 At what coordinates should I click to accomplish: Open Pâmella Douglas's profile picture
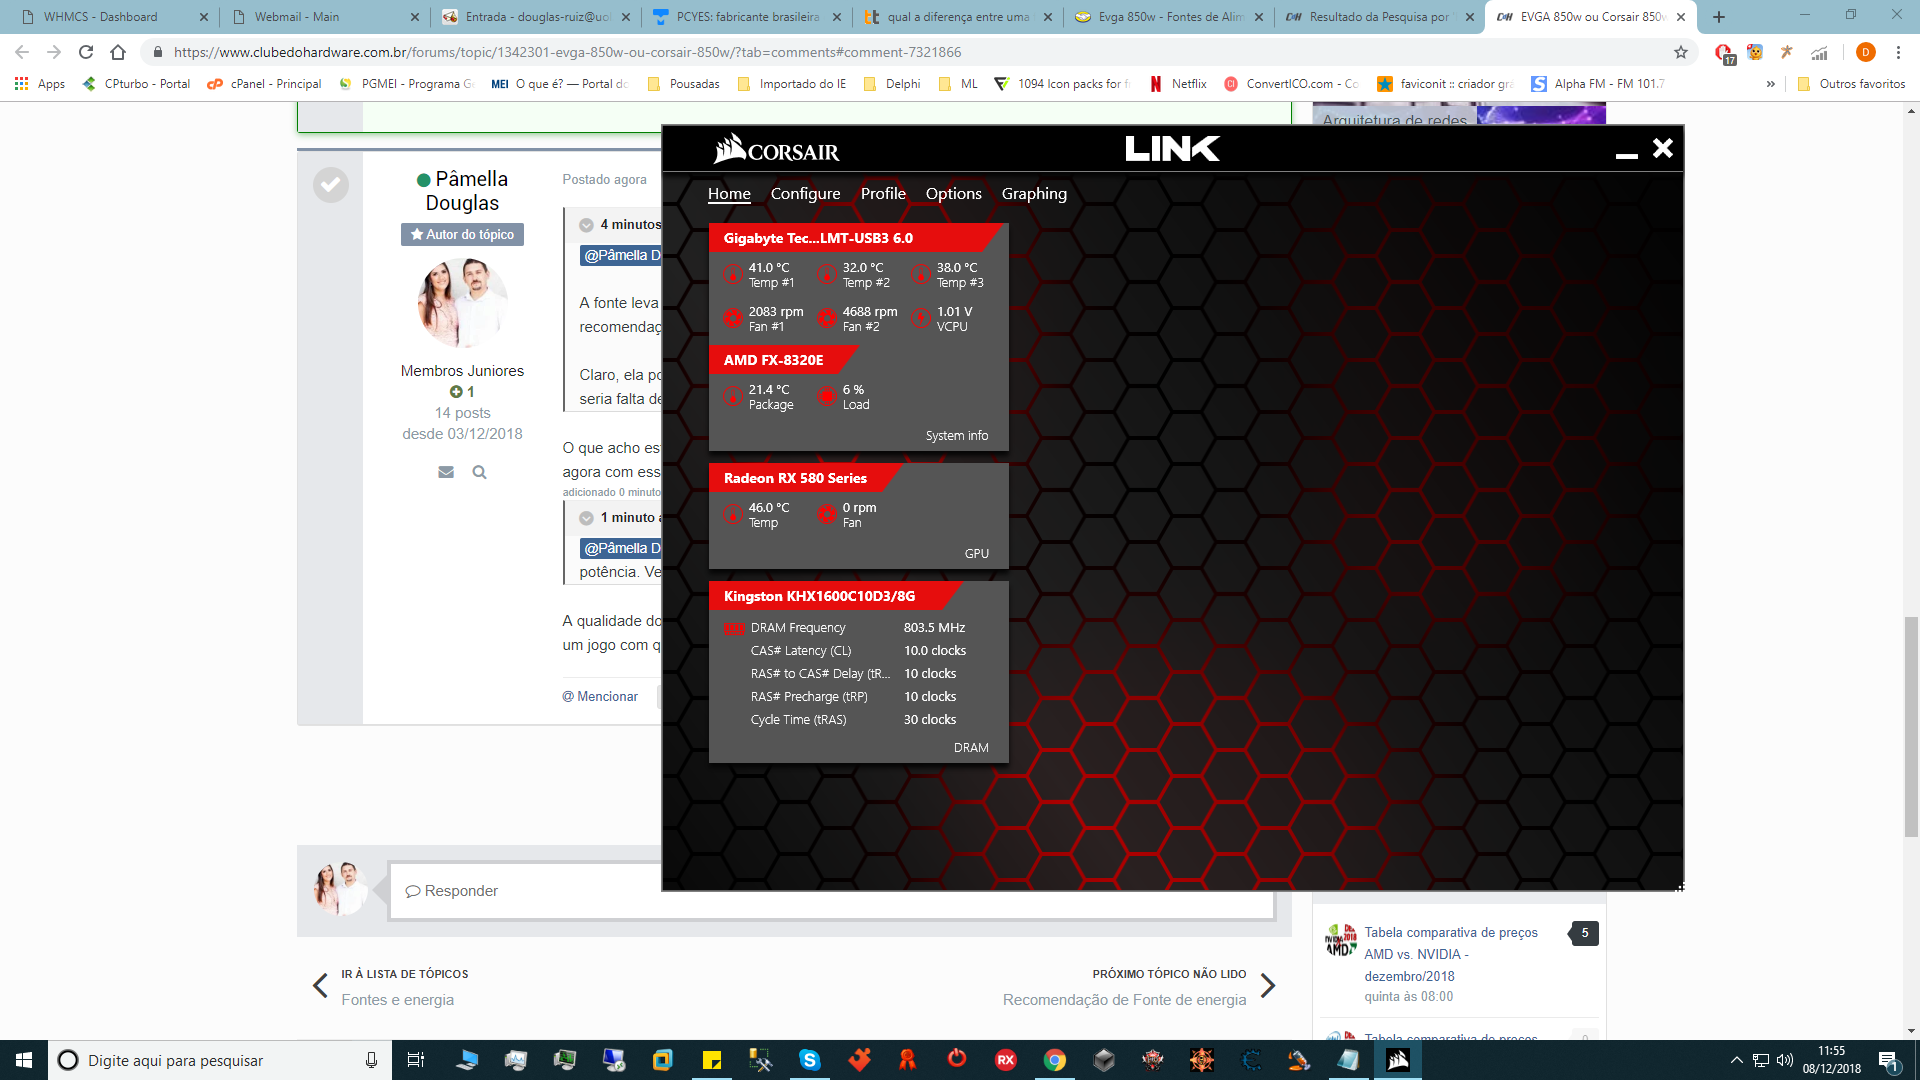462,302
